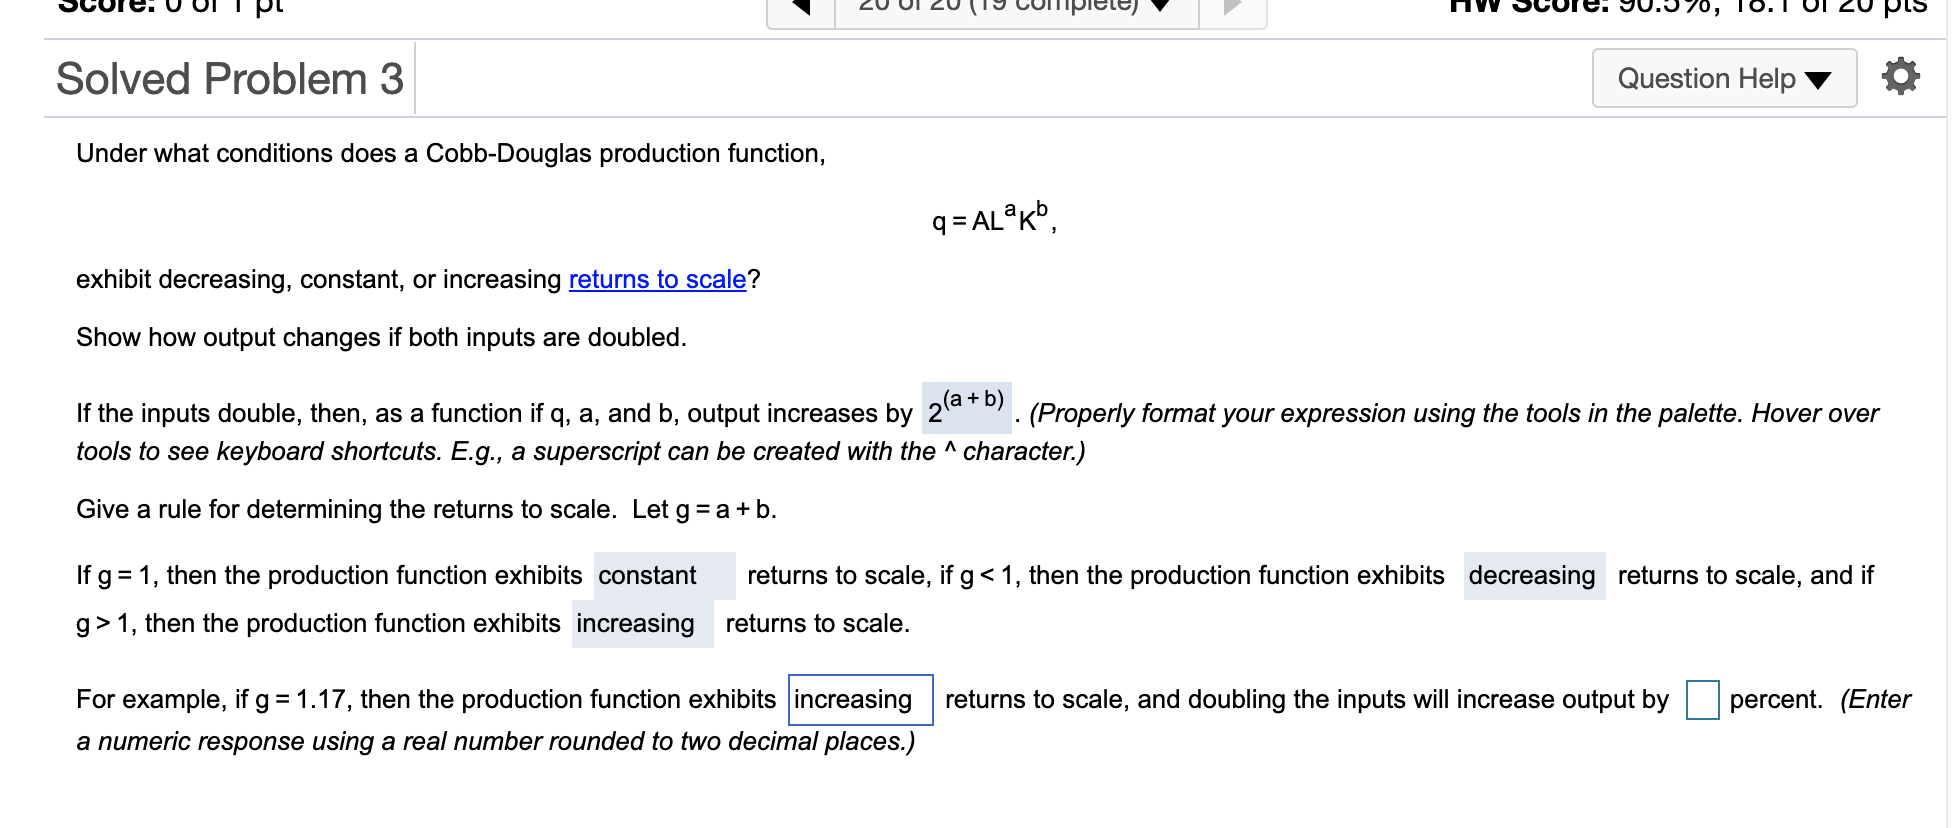Click the text 'Let g = a + b.'

pos(704,509)
